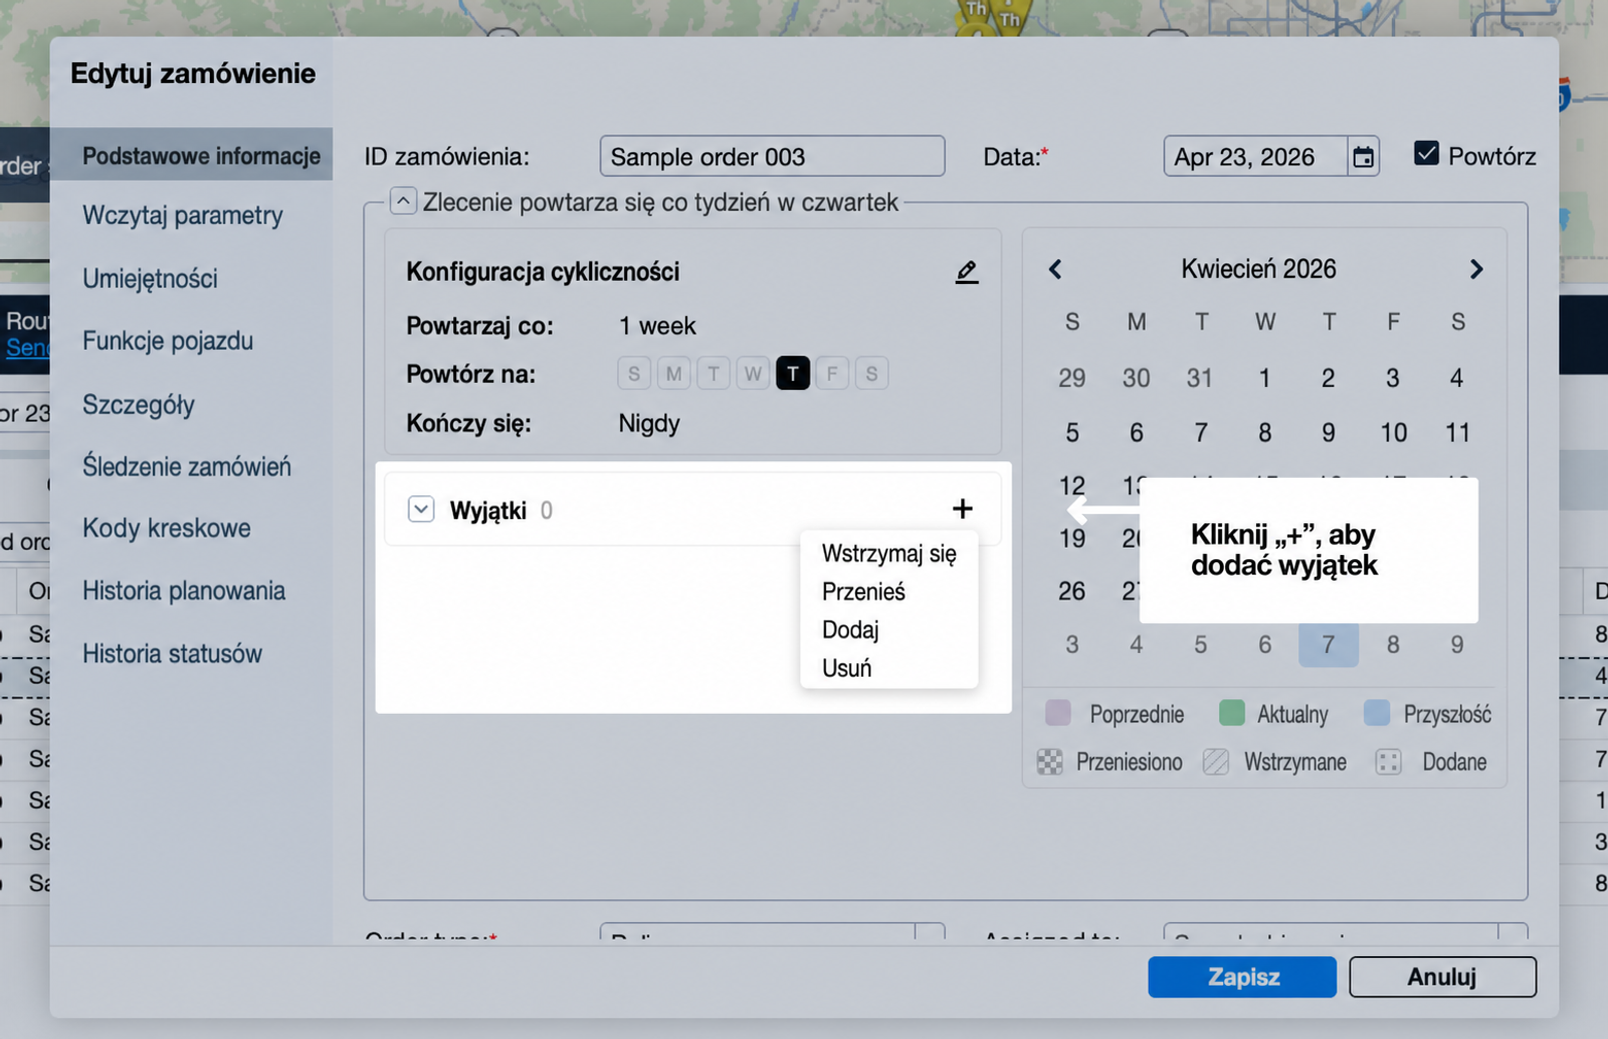Edit recurrence configuration with pencil icon
The width and height of the screenshot is (1608, 1039).
[966, 272]
